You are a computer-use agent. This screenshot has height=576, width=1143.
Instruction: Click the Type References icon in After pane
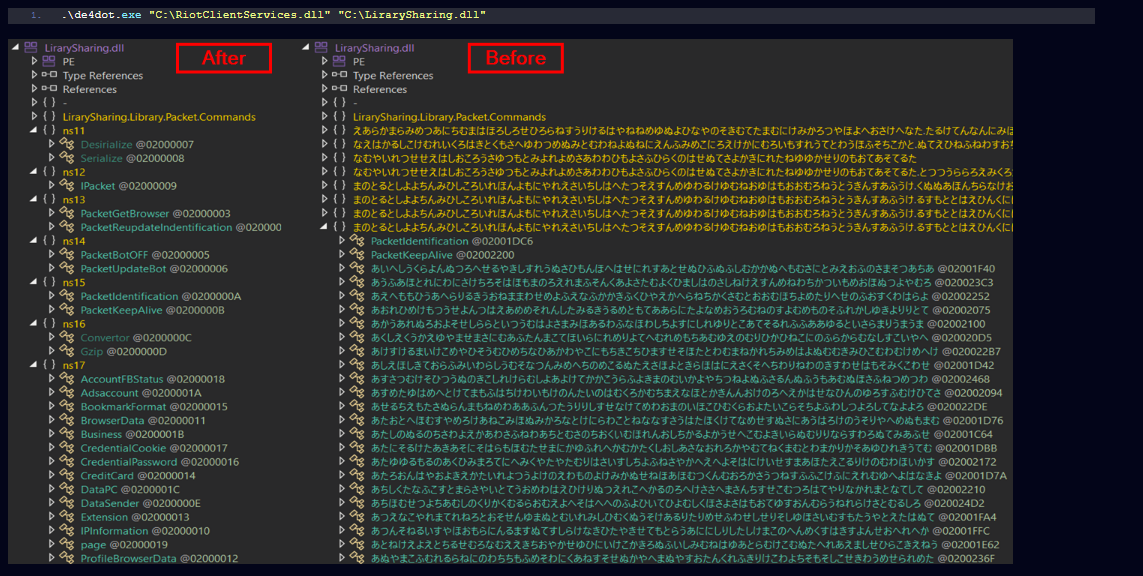[x=49, y=76]
